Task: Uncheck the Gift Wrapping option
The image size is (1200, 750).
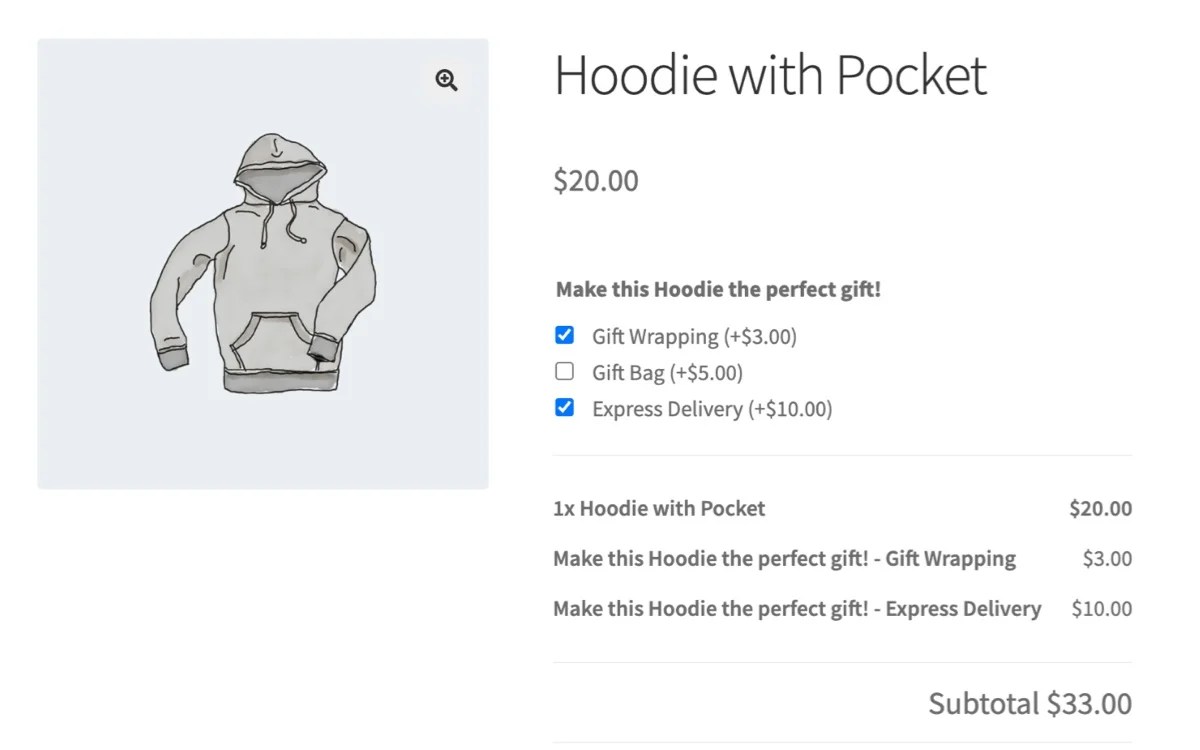Action: (564, 335)
